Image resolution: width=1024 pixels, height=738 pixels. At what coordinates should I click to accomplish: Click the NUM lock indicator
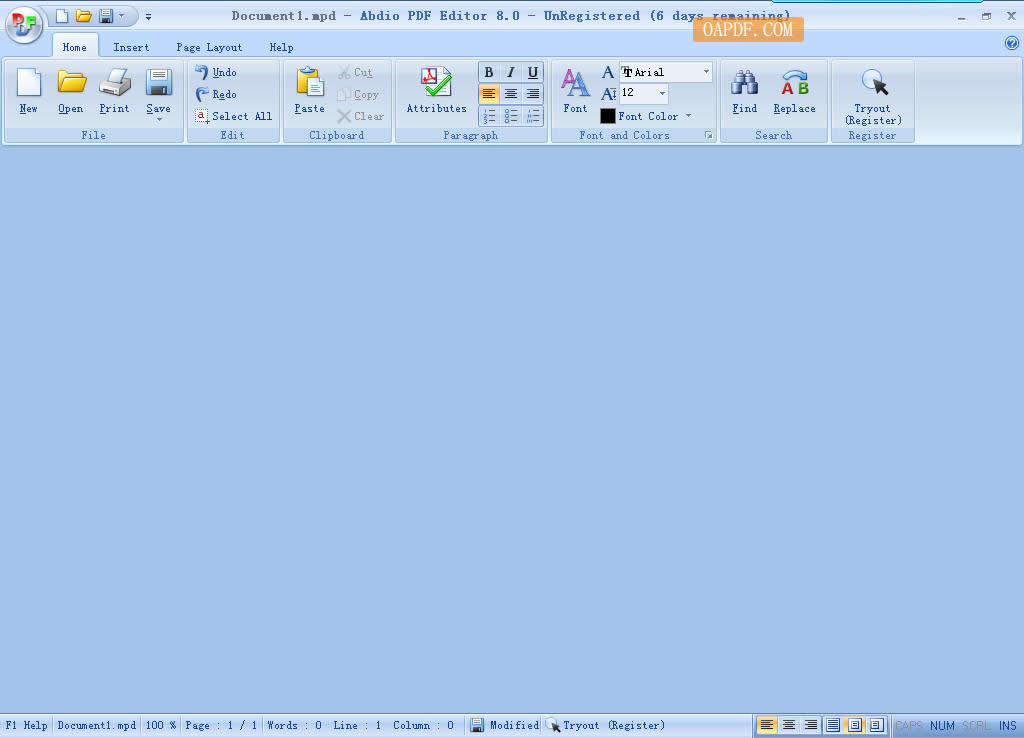pyautogui.click(x=942, y=726)
